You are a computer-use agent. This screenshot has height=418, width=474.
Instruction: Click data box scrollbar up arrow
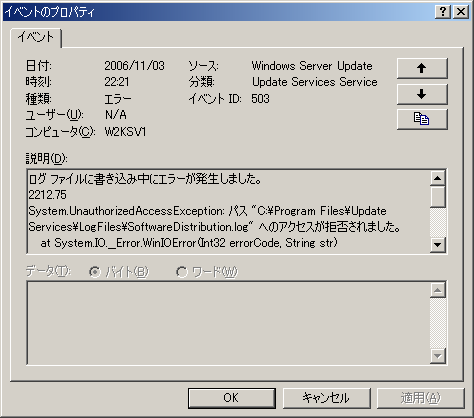click(438, 290)
